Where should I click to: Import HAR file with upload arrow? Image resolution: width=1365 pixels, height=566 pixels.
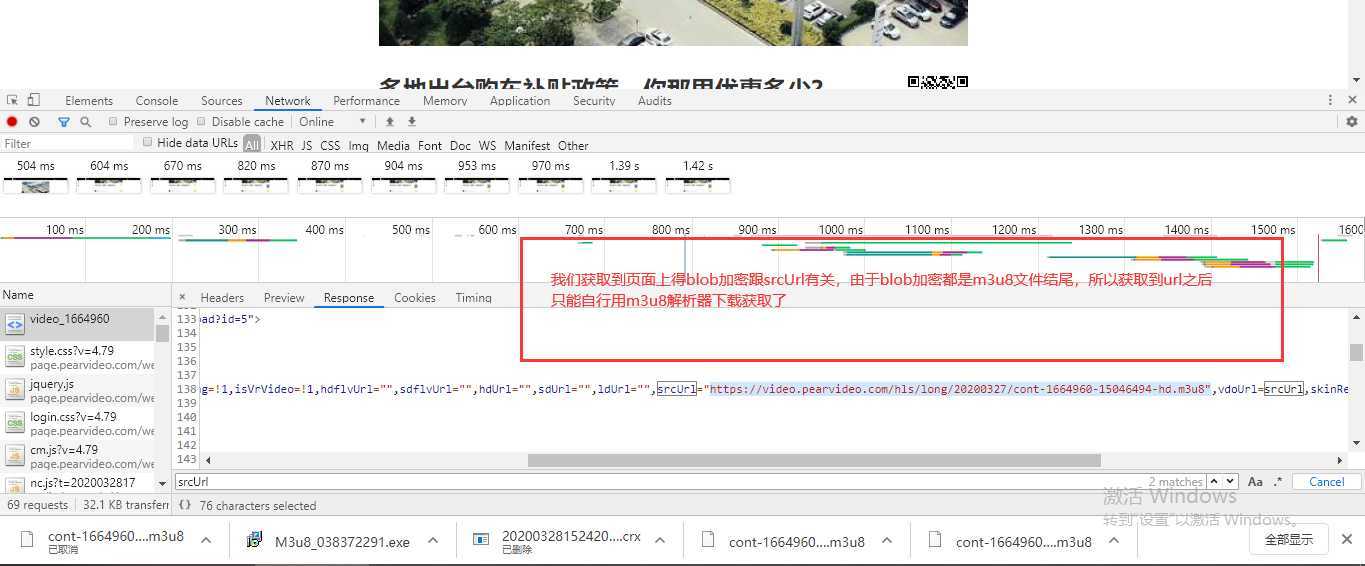tap(390, 122)
